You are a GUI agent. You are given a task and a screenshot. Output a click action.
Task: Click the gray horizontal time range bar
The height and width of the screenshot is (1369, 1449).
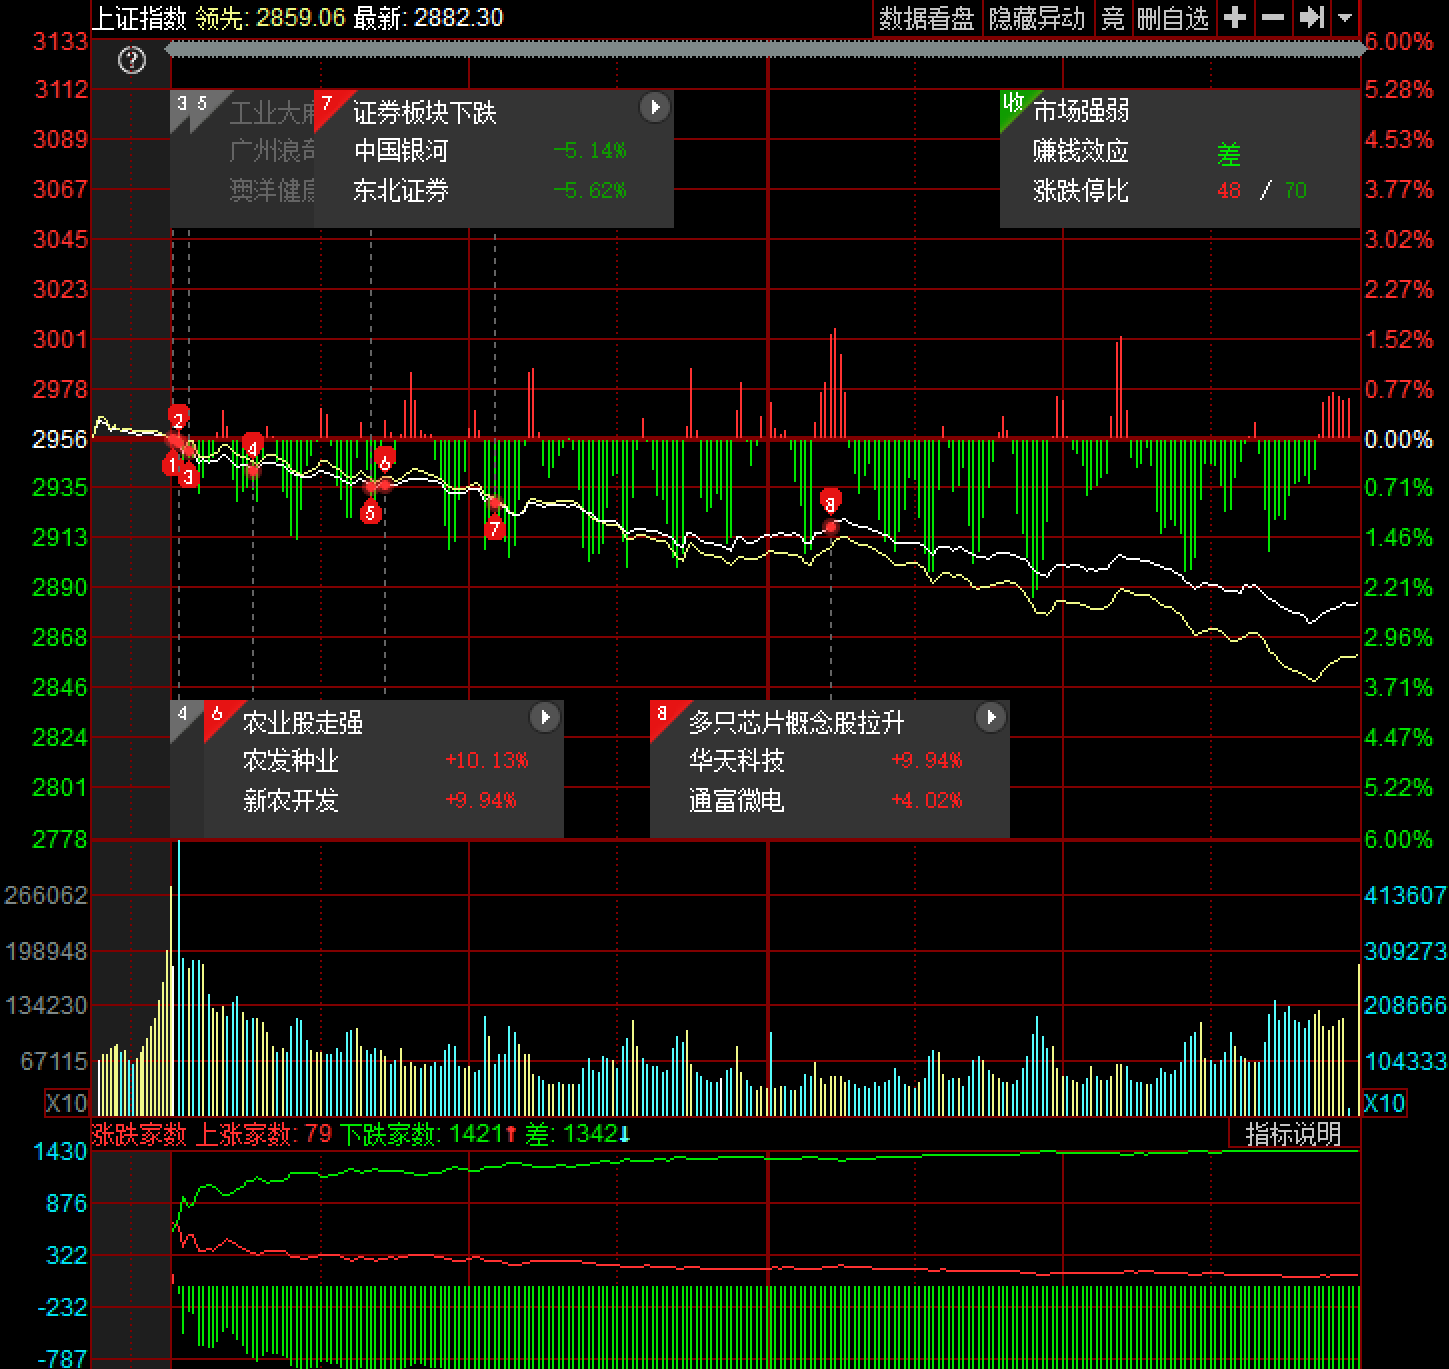pos(764,48)
